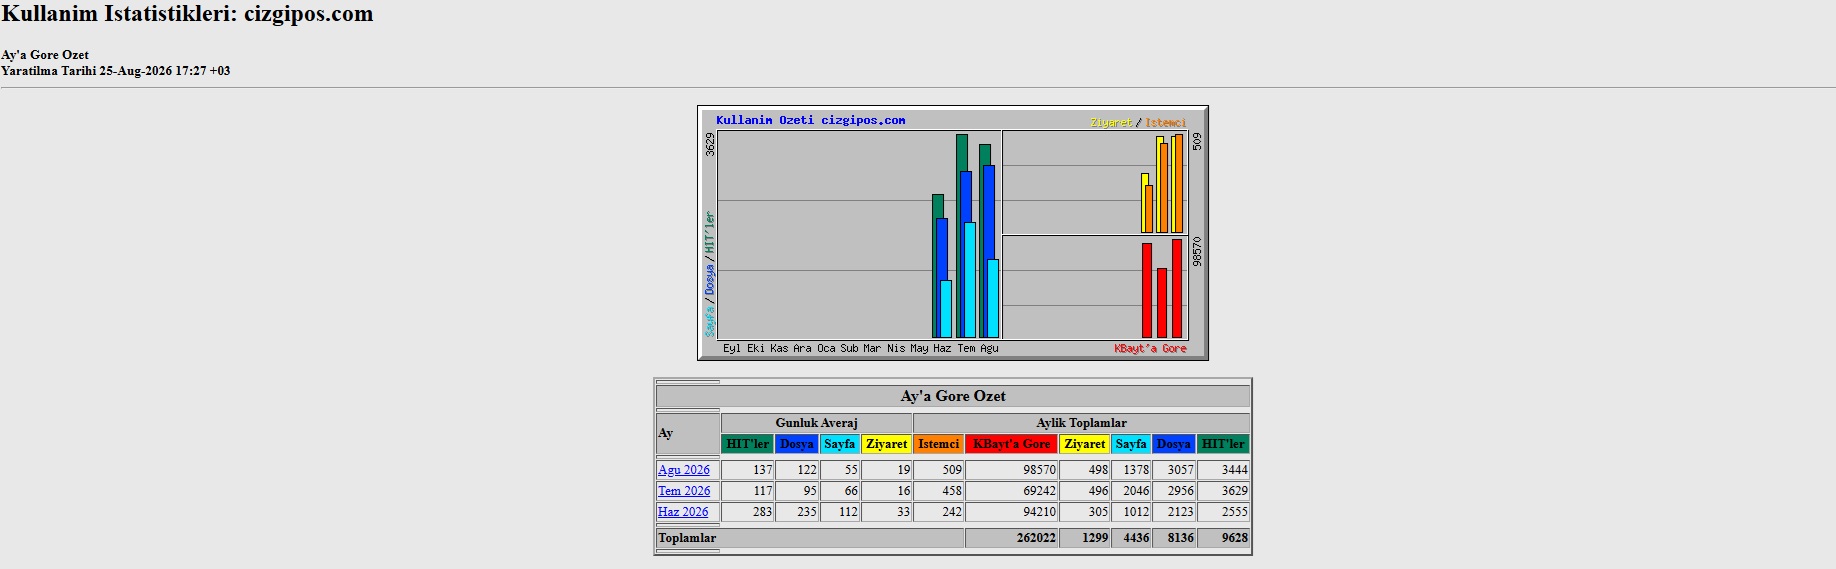Click the total Dosya value 8136
Screen dimensions: 1836x569
(1180, 537)
